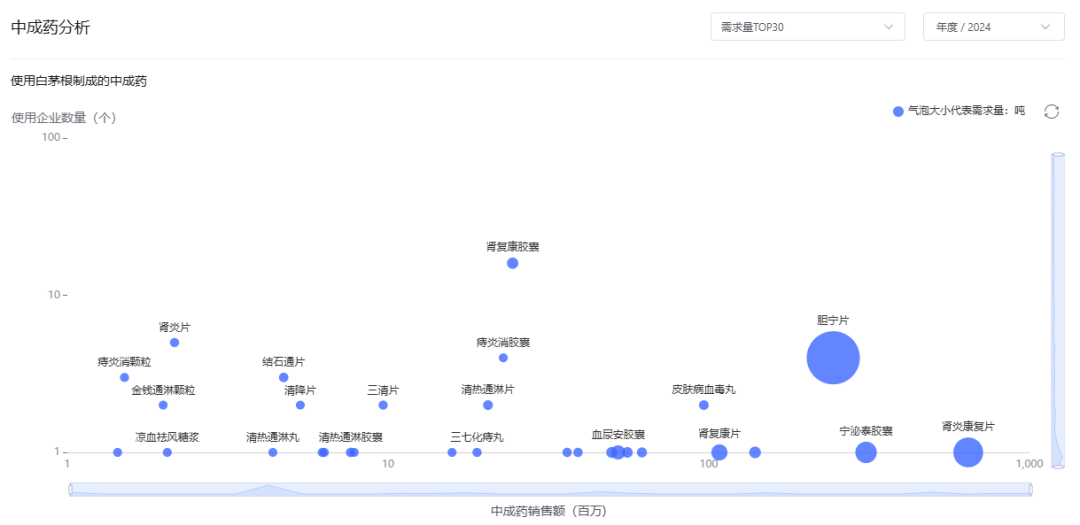Click the 三七化痔丸 data point

[477, 453]
